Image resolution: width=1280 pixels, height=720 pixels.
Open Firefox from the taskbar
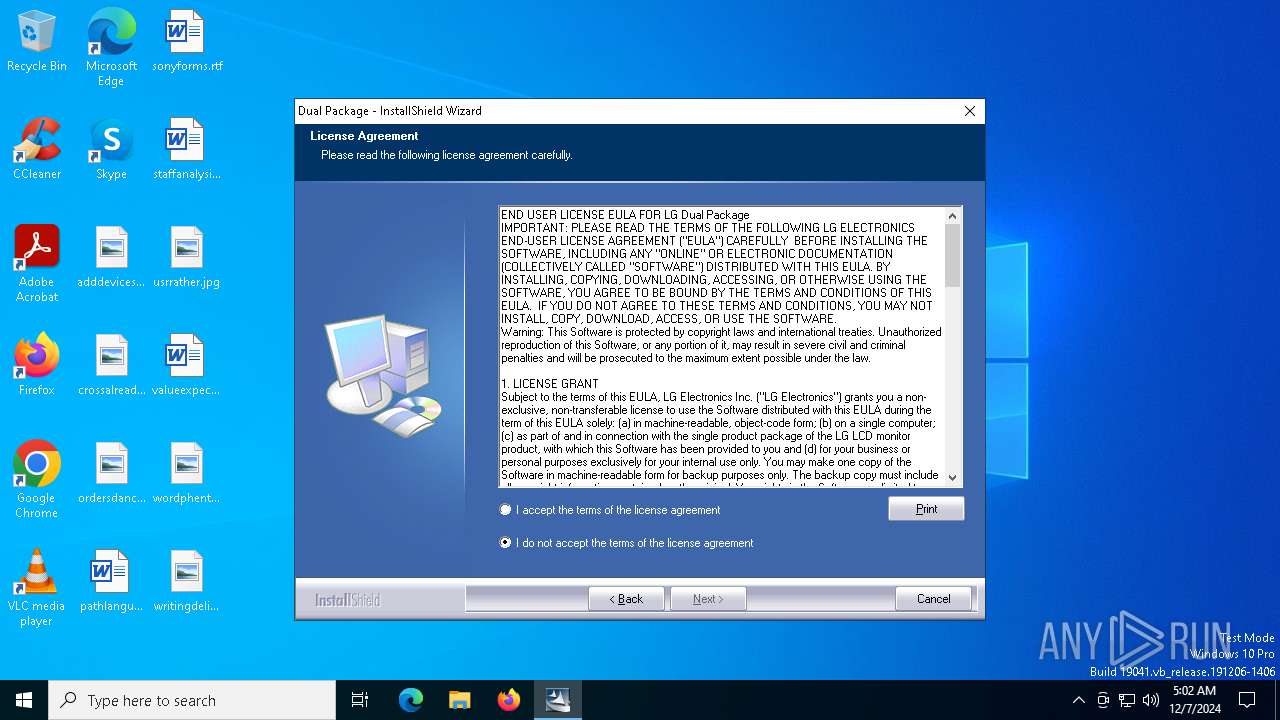pyautogui.click(x=509, y=700)
